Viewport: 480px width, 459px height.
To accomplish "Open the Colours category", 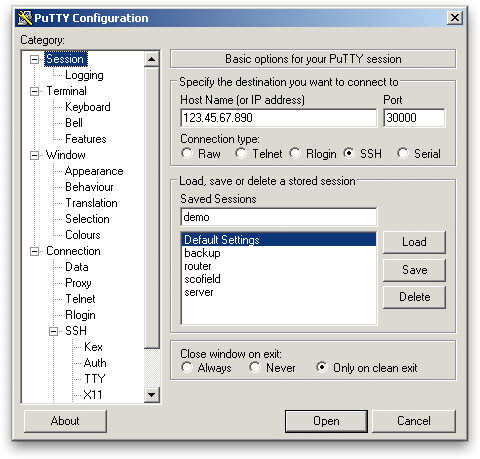I will point(83,235).
